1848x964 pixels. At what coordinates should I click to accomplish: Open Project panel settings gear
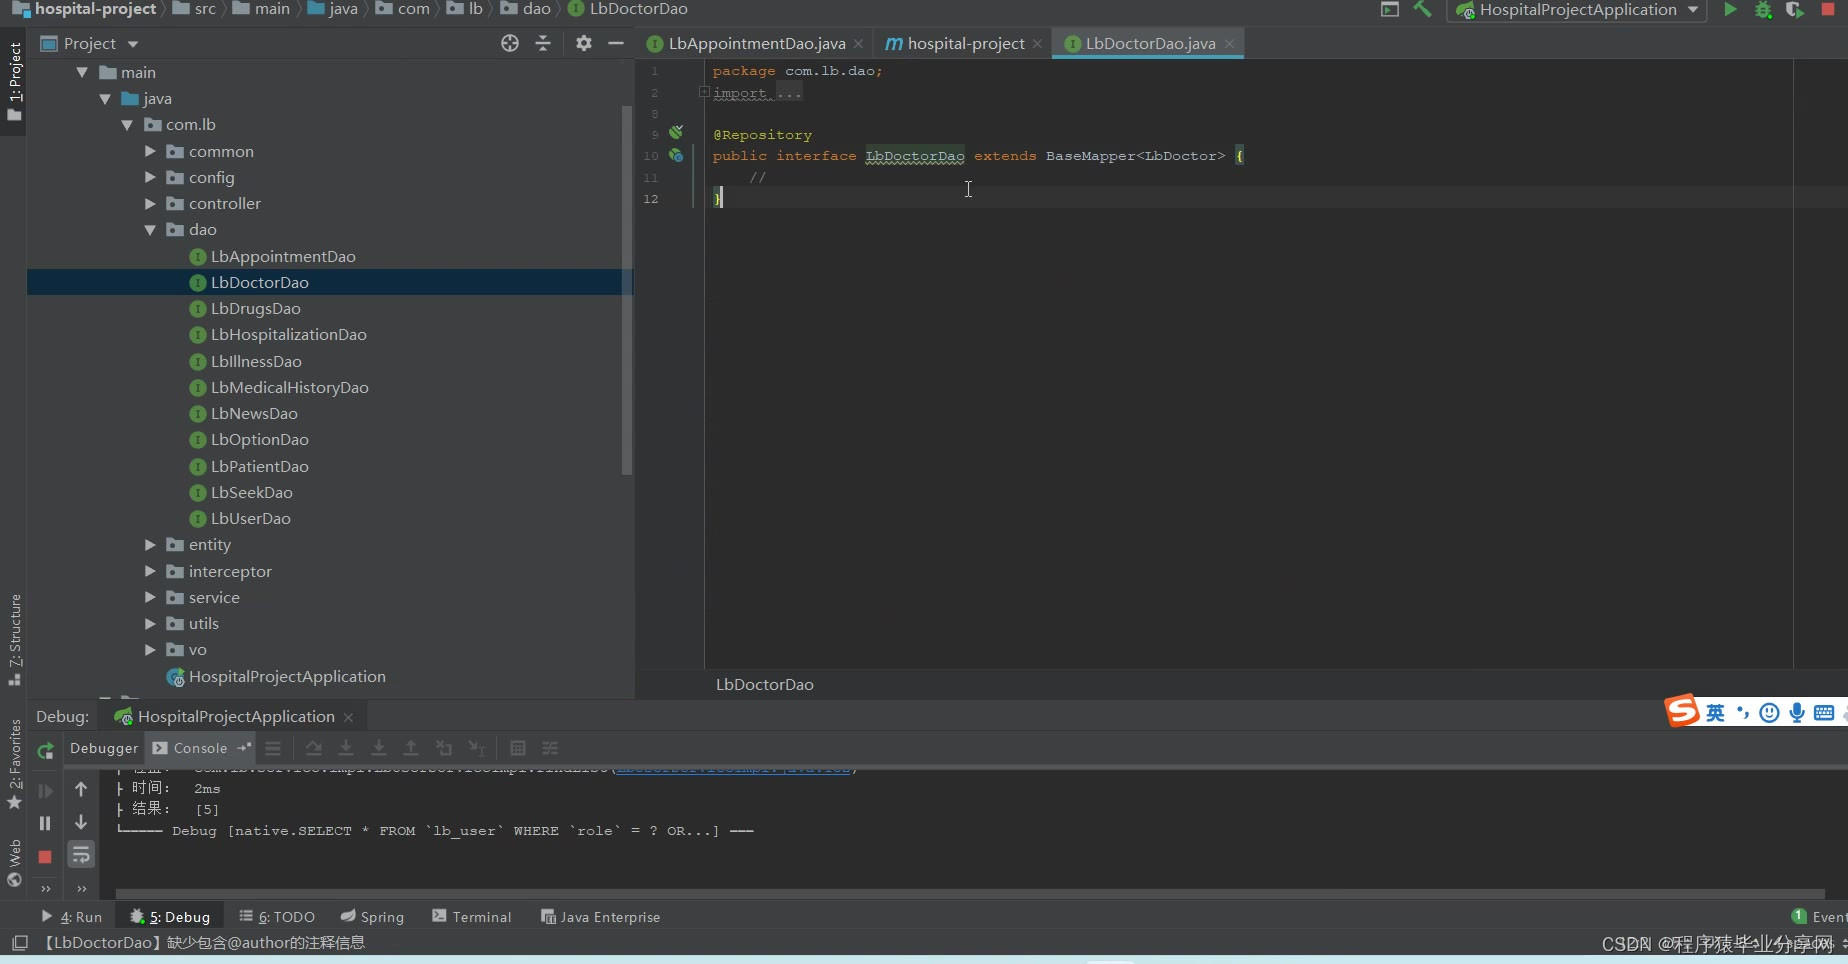coord(584,43)
